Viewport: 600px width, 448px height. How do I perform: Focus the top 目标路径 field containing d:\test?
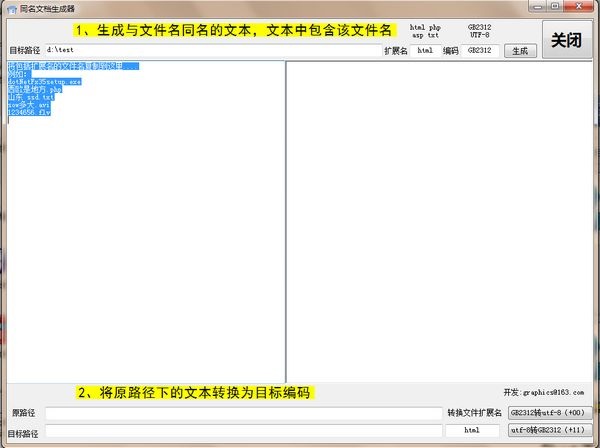coord(213,50)
